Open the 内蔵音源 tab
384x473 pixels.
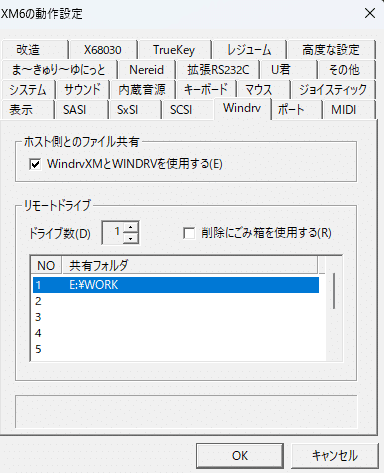click(142, 90)
